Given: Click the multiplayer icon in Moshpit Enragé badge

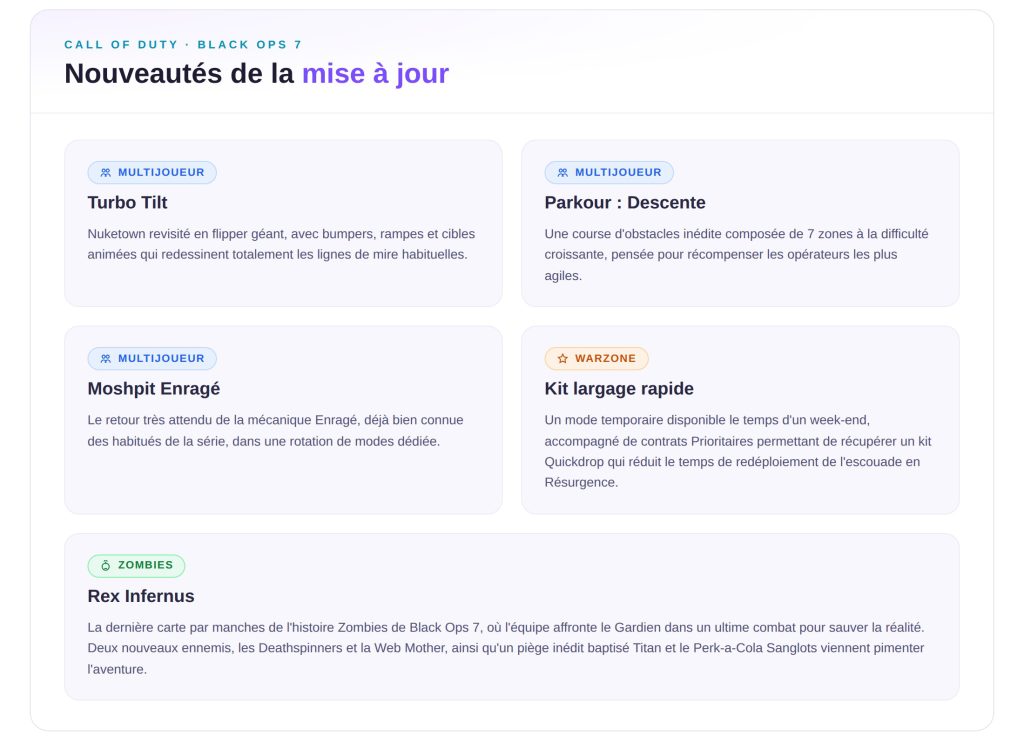Looking at the screenshot, I should click(106, 359).
